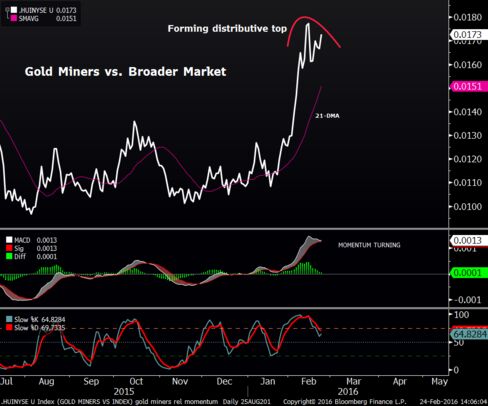Select the 'Forming distributive top' annotation
This screenshot has height=406, width=488.
pyautogui.click(x=227, y=29)
